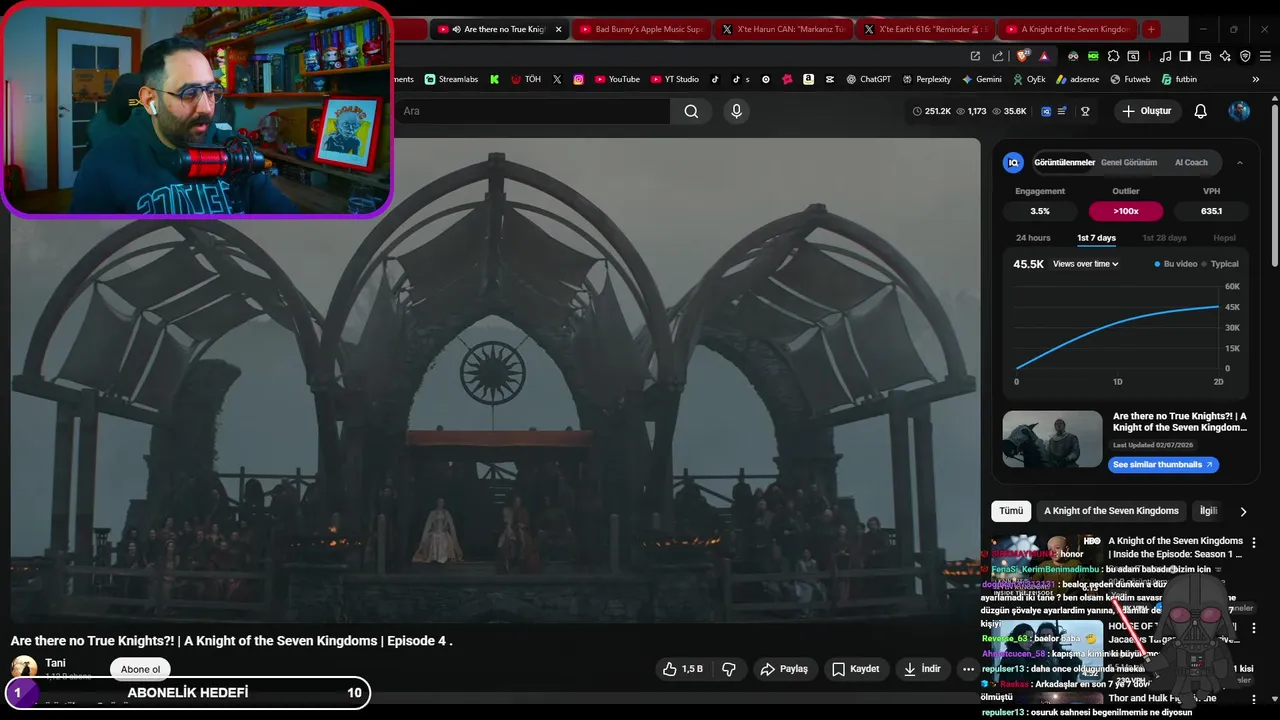Click the İndir download button
Screen dimensions: 1280x720
(x=922, y=669)
